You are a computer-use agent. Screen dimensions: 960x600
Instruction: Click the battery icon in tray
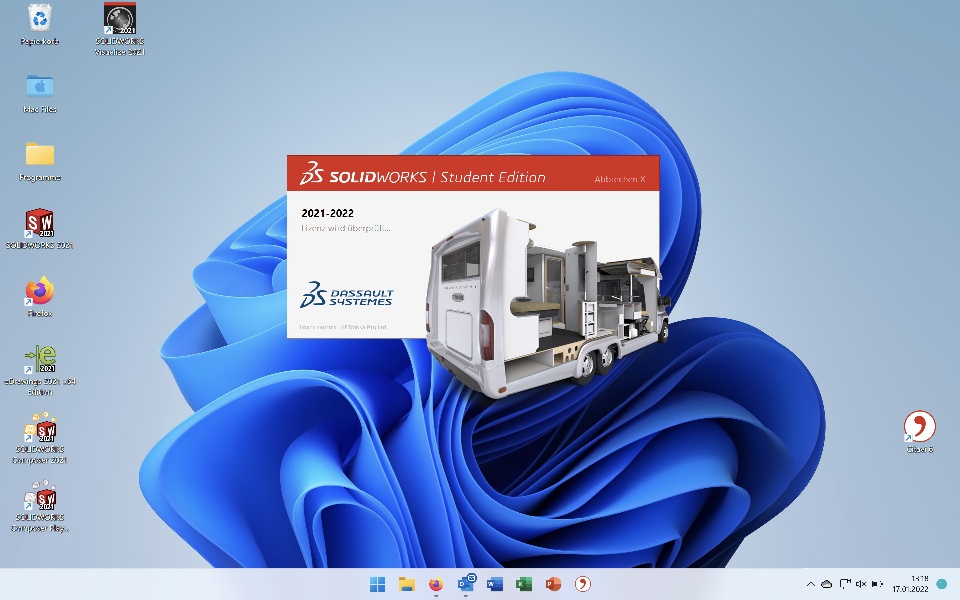coord(877,584)
